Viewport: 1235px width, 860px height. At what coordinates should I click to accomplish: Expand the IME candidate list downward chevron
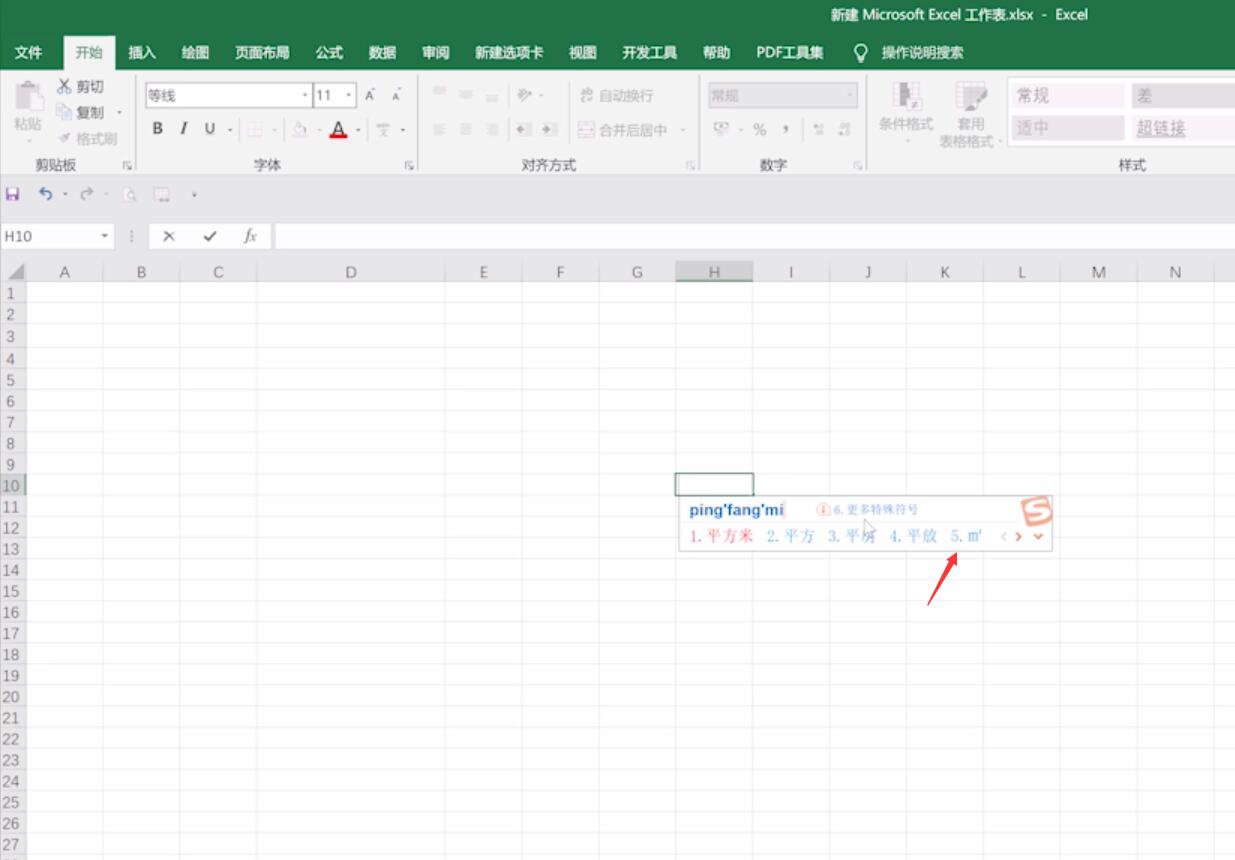(x=1038, y=537)
